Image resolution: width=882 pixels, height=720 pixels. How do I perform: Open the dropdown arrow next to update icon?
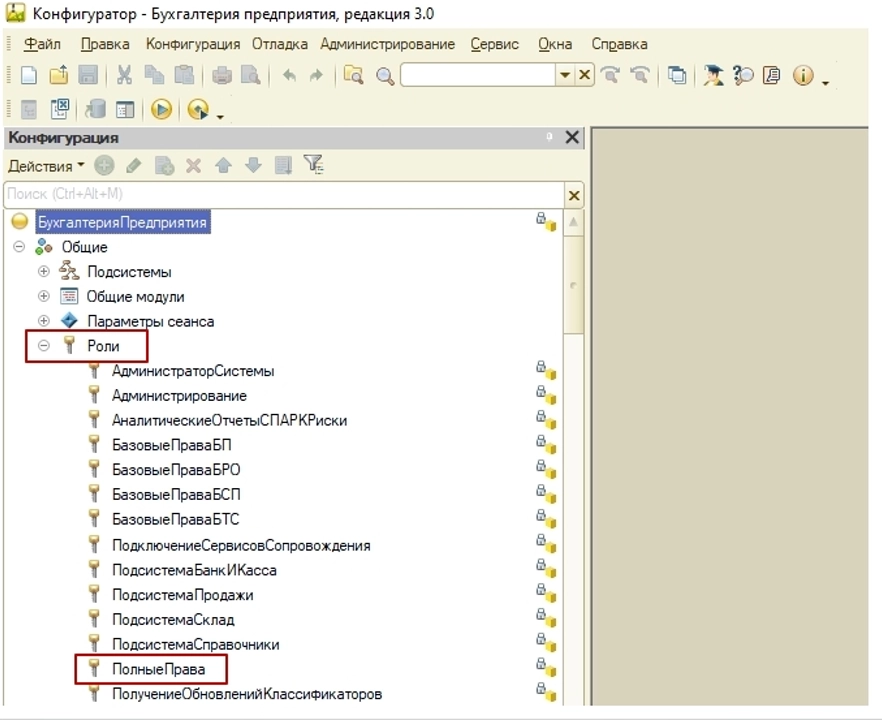pyautogui.click(x=220, y=116)
